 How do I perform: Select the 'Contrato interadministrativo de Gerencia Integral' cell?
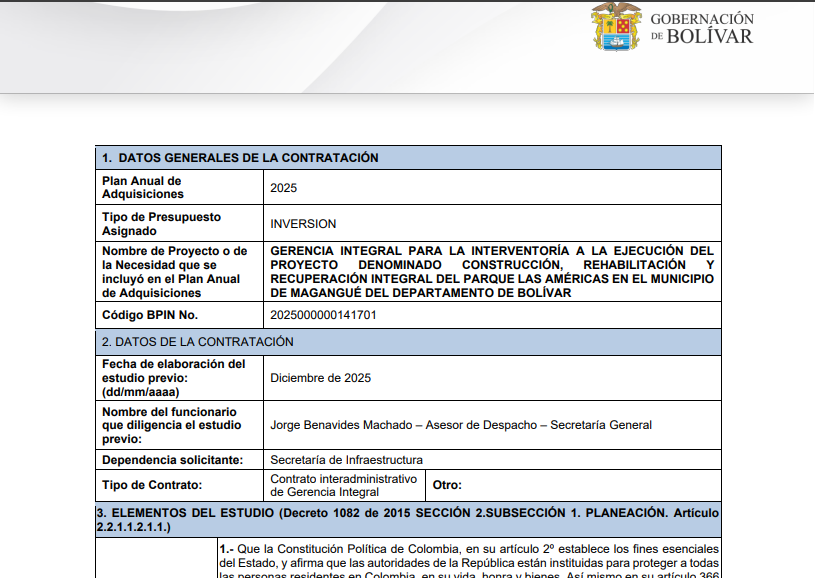(x=344, y=485)
